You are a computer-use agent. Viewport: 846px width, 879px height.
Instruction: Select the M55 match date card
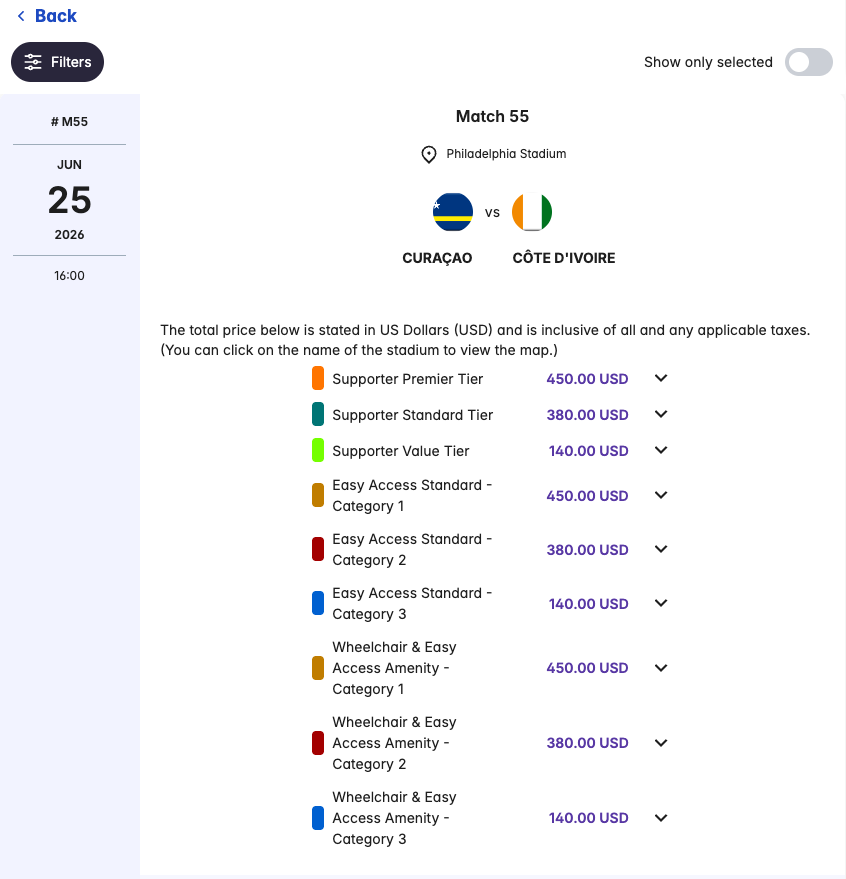pyautogui.click(x=69, y=200)
